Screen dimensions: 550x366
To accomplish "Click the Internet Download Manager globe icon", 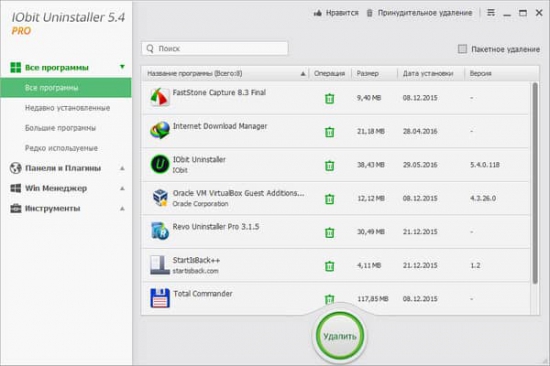I will [160, 130].
